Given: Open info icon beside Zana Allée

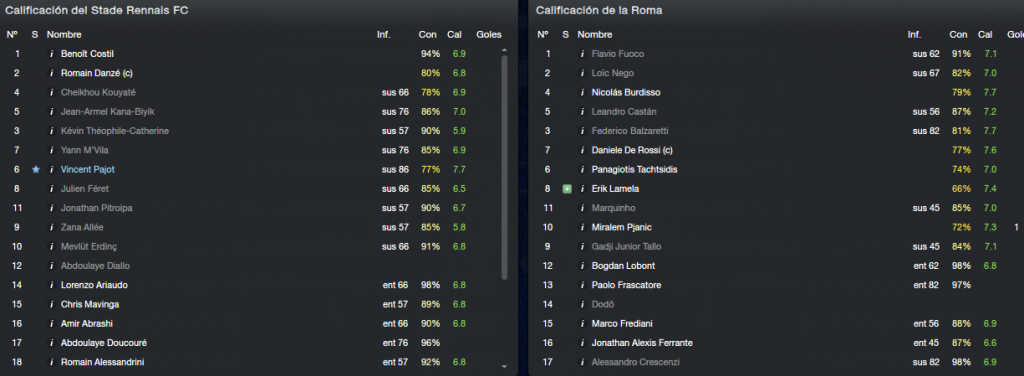Looking at the screenshot, I should pos(52,227).
